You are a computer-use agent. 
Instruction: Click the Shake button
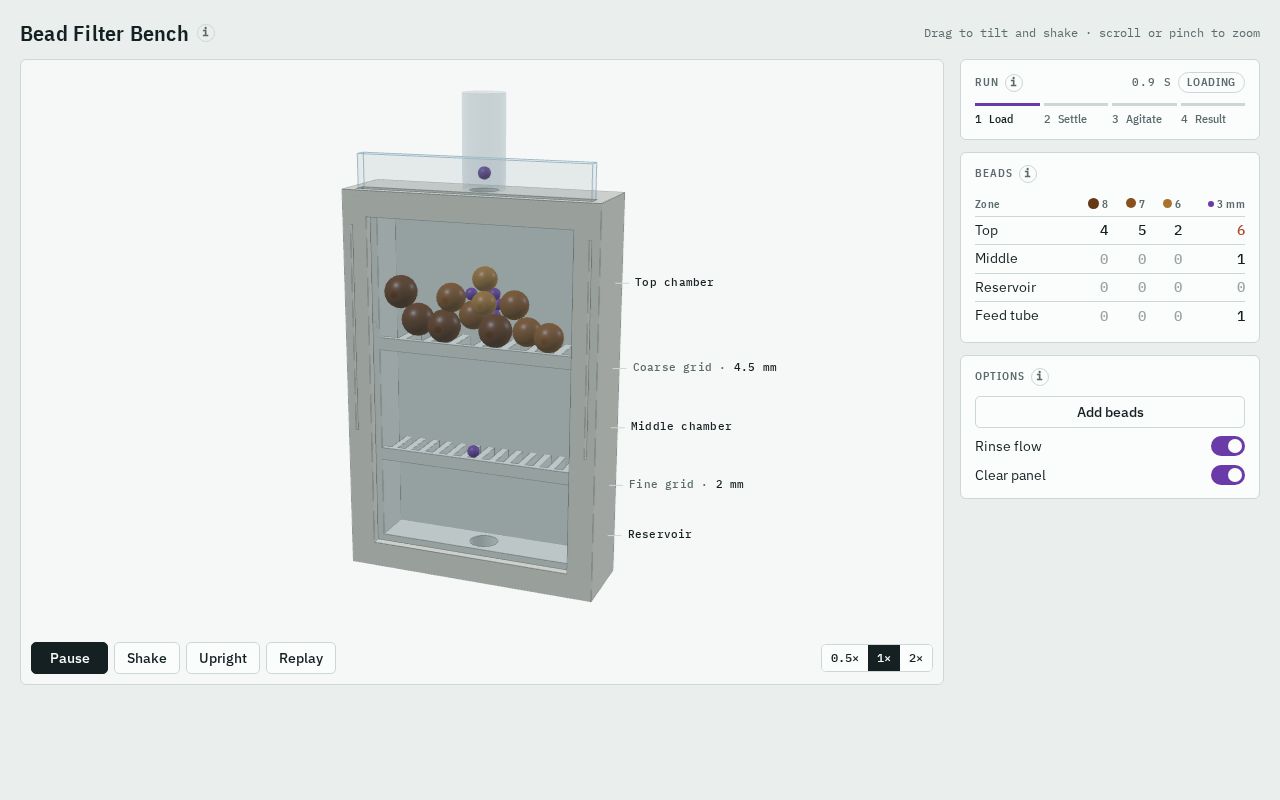pyautogui.click(x=147, y=658)
